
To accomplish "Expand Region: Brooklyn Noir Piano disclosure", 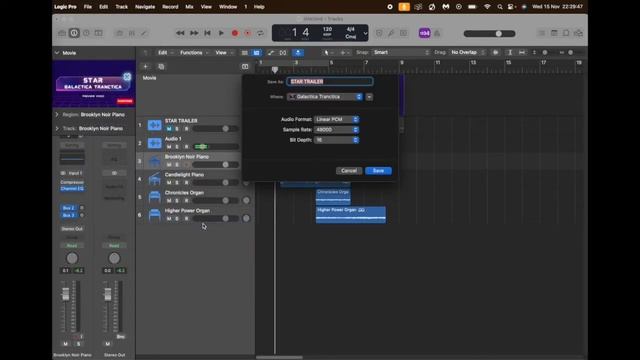I will [x=57, y=115].
